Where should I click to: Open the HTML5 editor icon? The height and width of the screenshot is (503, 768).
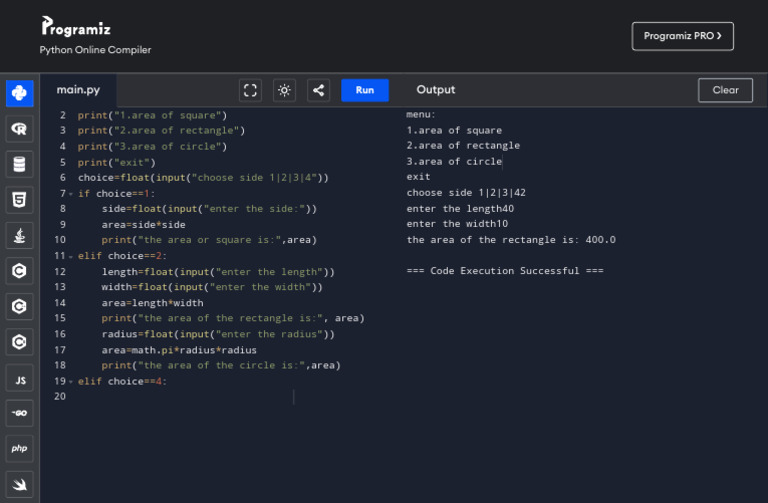[19, 200]
